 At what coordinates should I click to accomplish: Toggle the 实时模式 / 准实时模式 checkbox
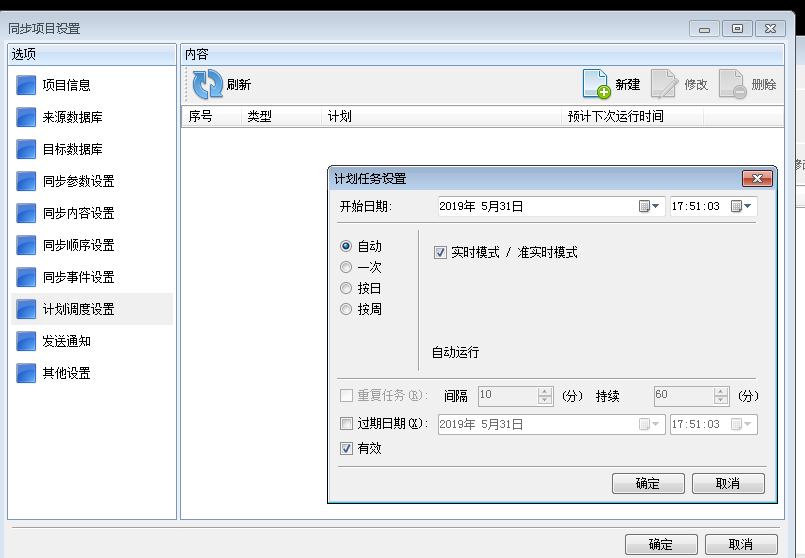click(440, 252)
